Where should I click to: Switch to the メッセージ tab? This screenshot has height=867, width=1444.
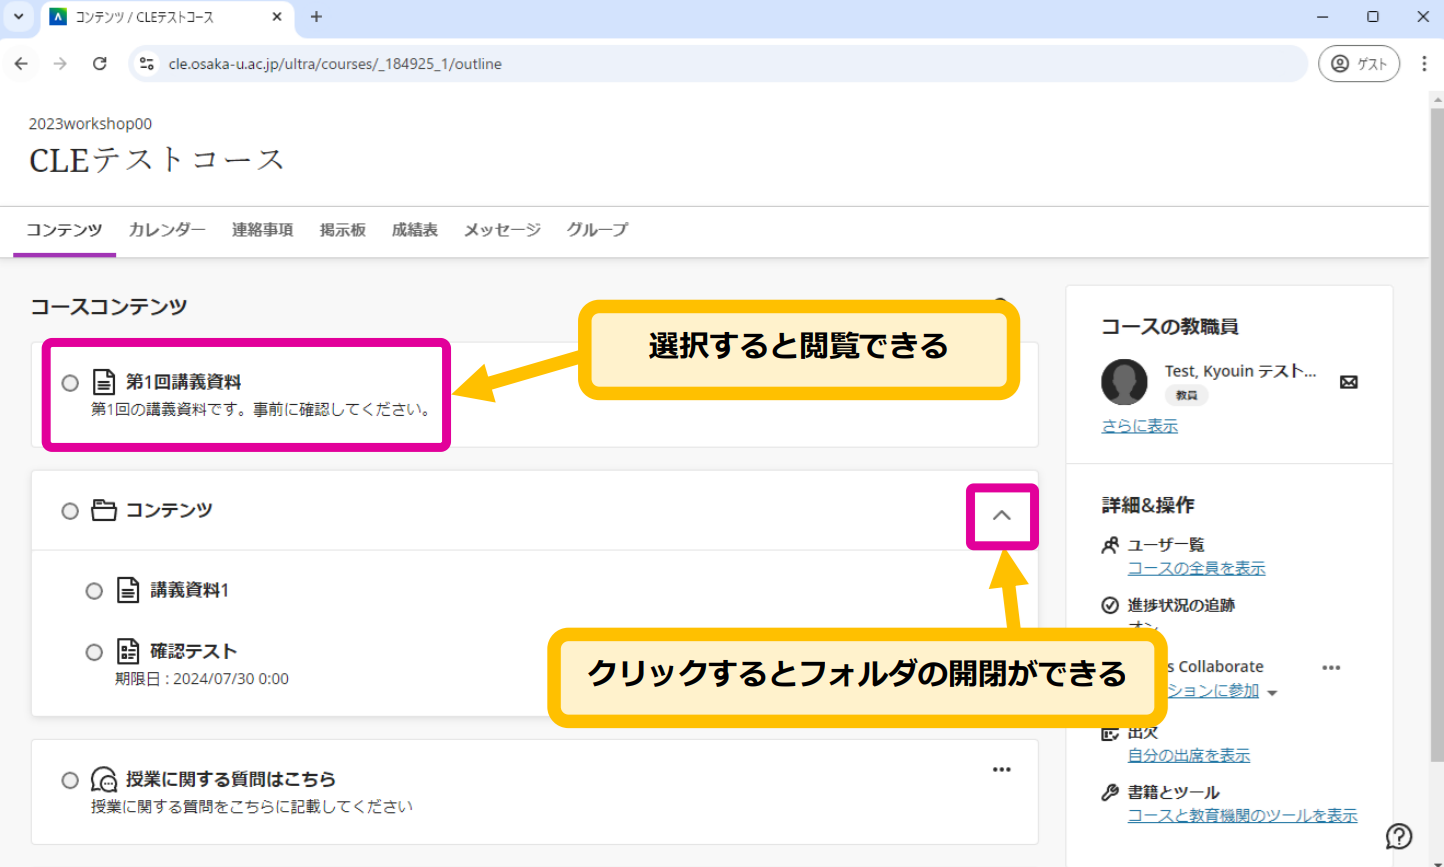[x=502, y=230]
